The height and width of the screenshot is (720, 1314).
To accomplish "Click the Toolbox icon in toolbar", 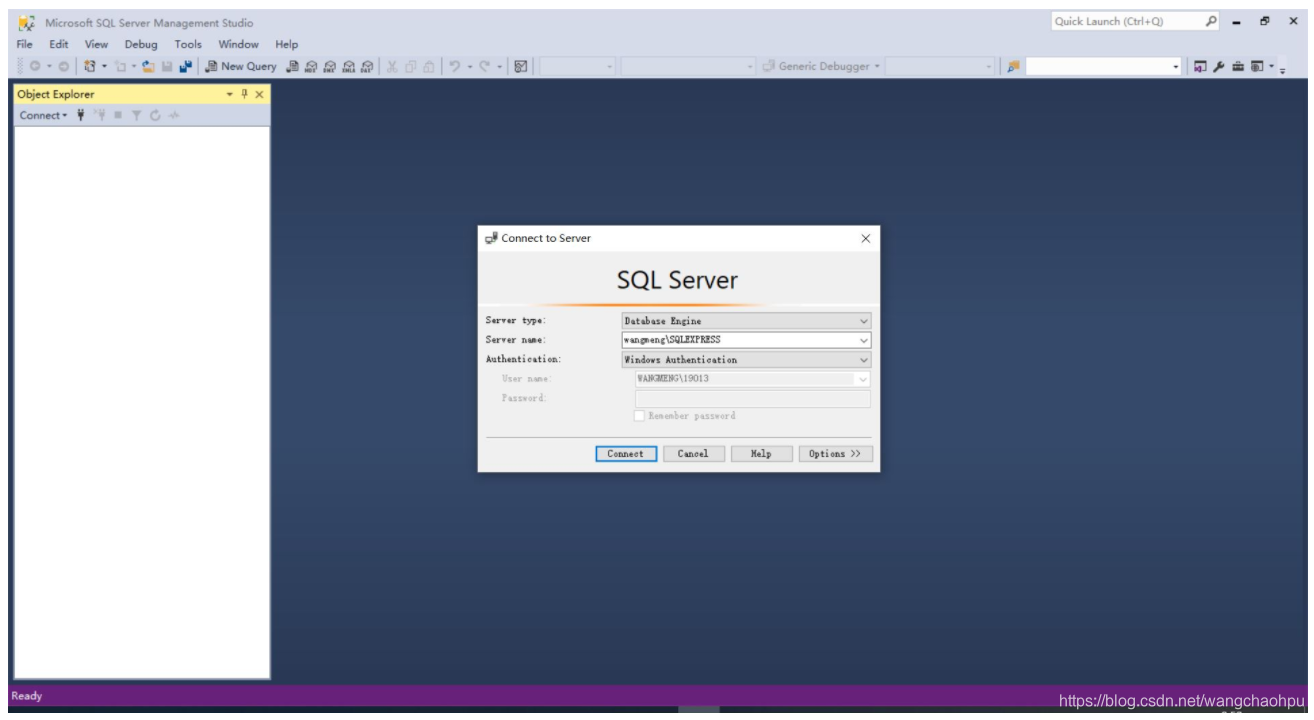I will 1240,66.
